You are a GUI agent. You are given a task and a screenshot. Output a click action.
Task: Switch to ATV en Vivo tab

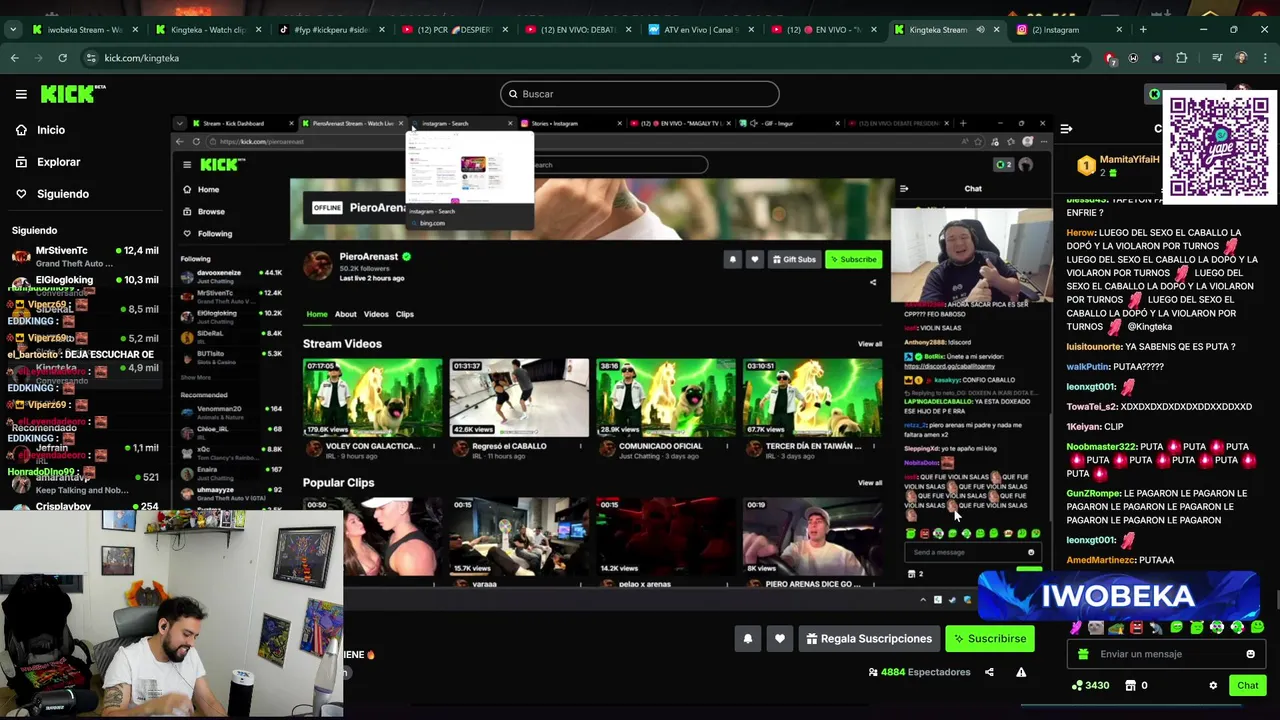pos(701,30)
